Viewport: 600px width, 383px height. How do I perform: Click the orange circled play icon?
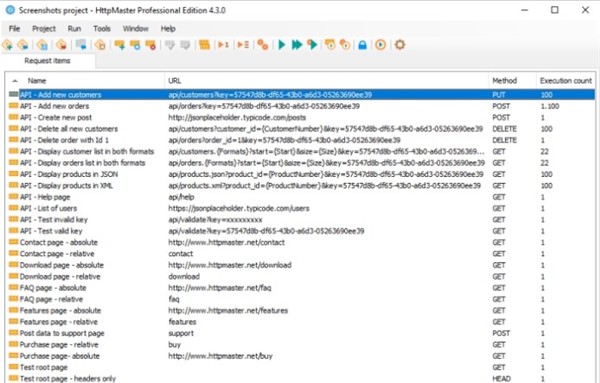380,45
